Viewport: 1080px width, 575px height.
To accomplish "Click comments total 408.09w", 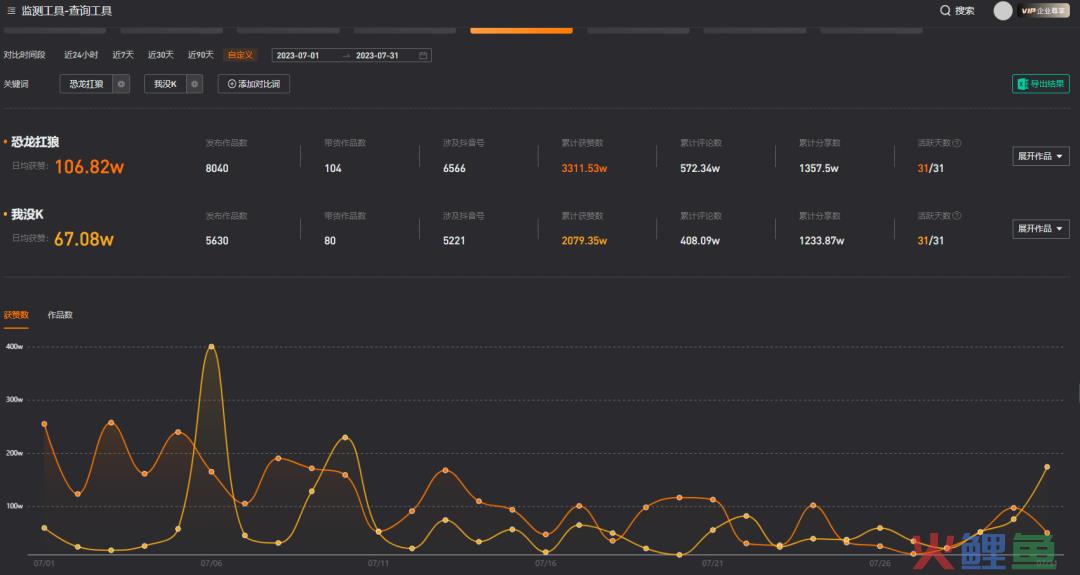I will 700,240.
